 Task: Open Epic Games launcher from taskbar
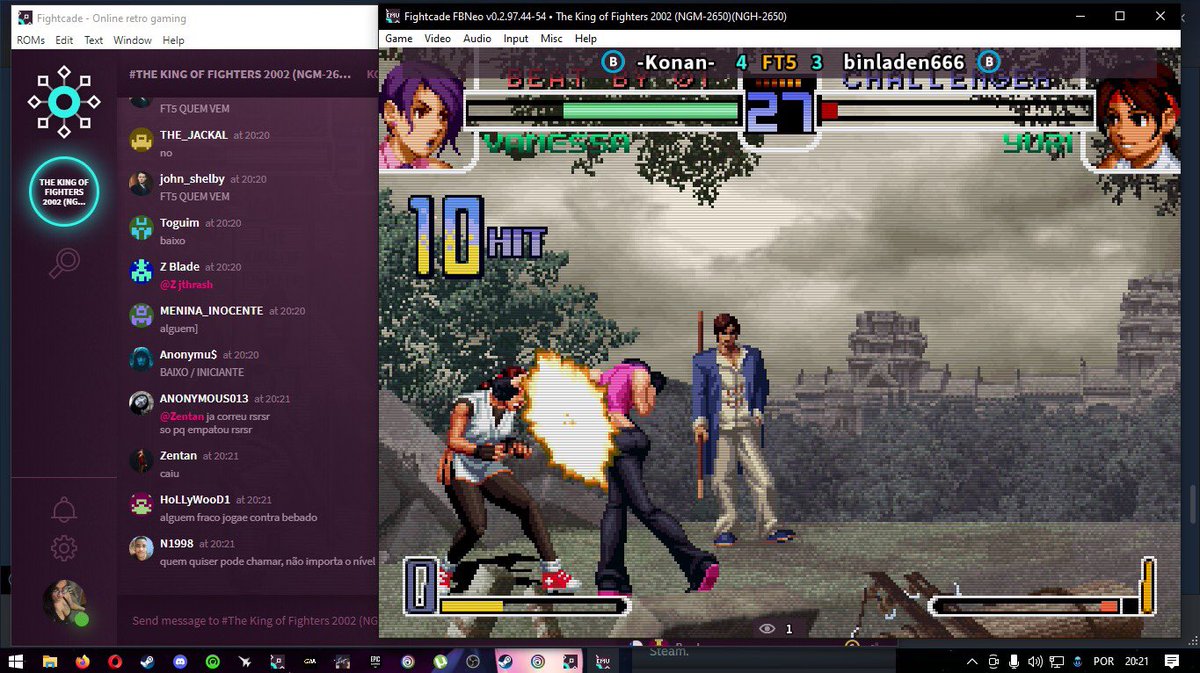coord(375,661)
